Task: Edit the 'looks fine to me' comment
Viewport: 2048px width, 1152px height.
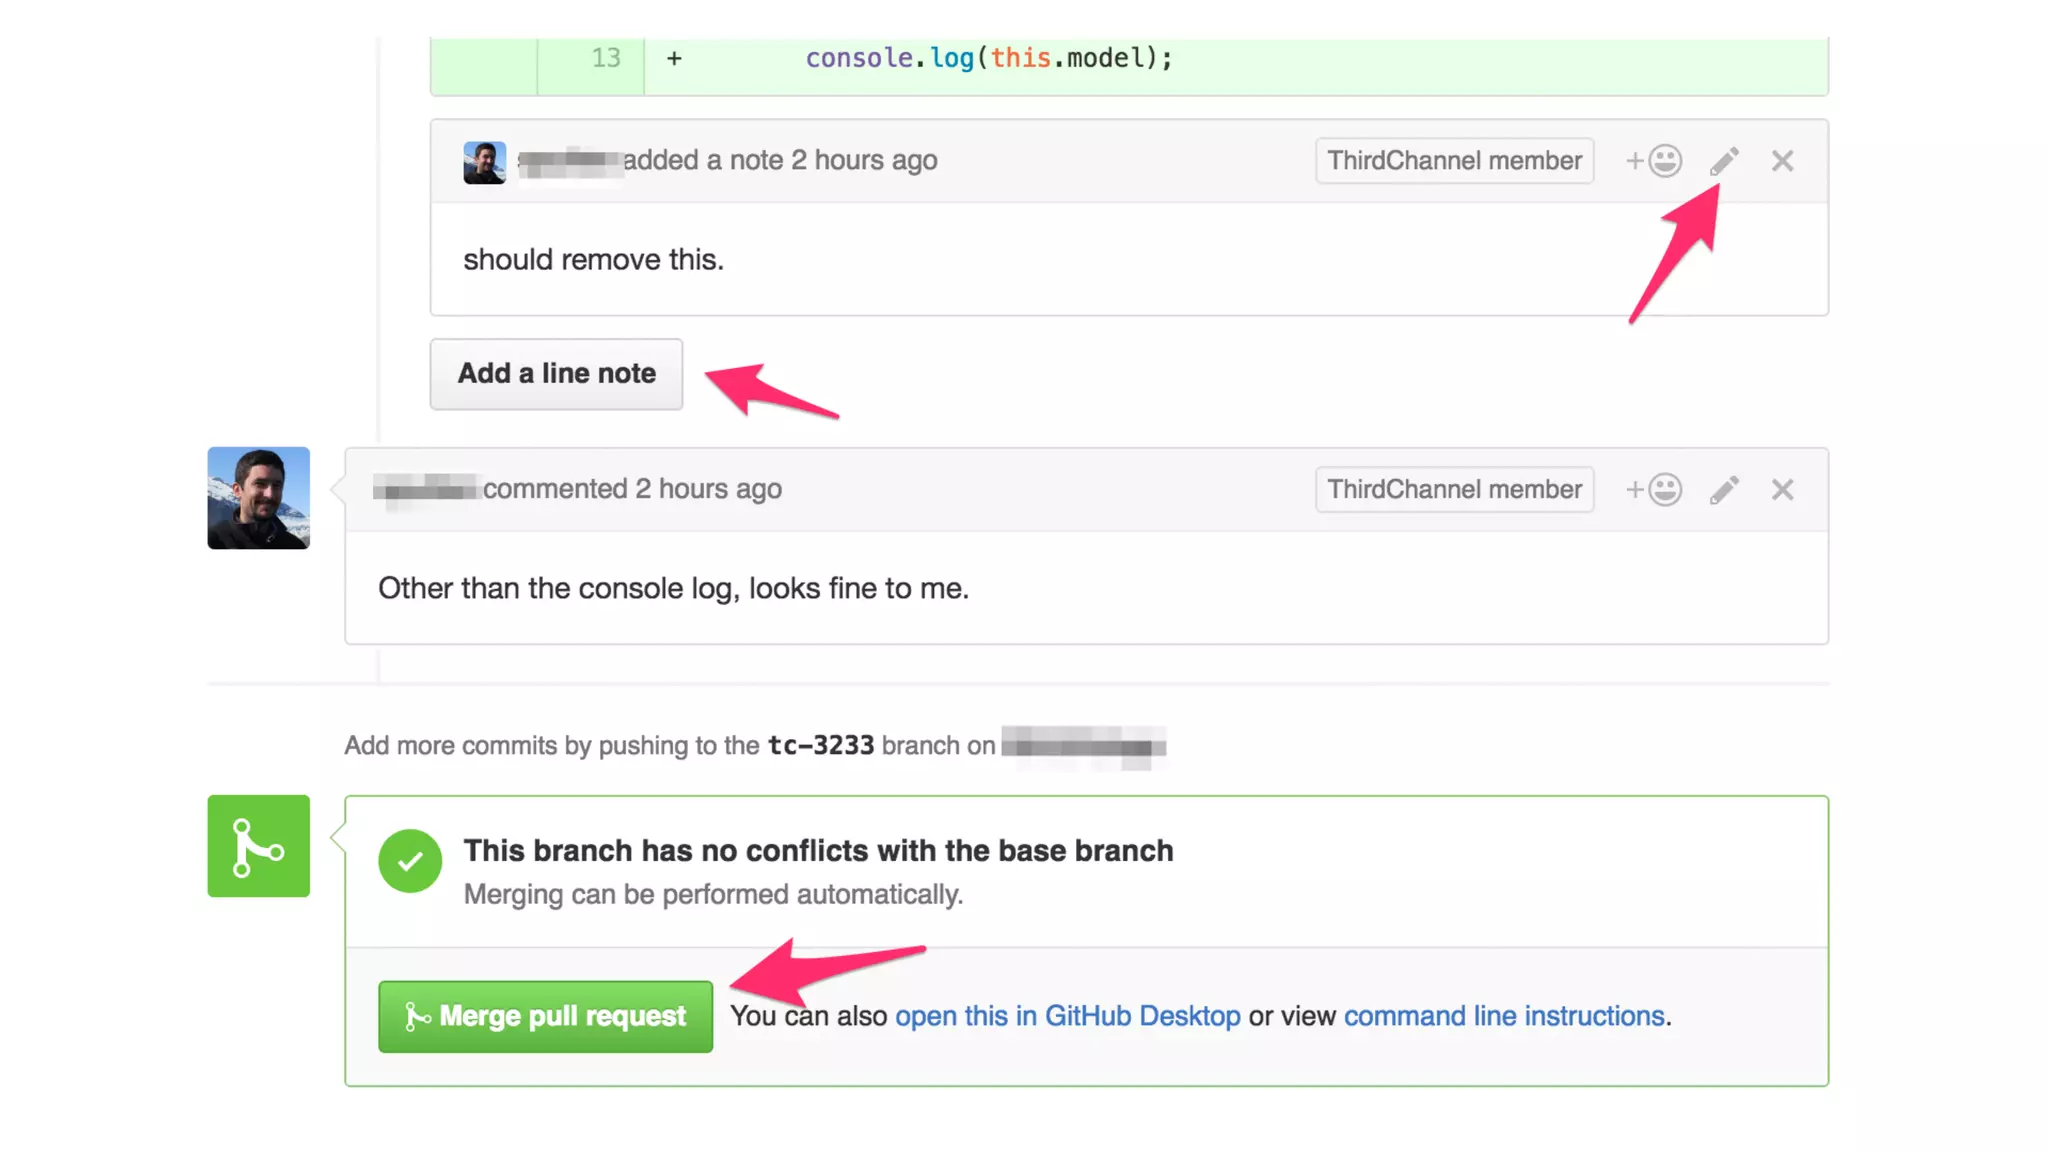Action: click(x=1724, y=490)
